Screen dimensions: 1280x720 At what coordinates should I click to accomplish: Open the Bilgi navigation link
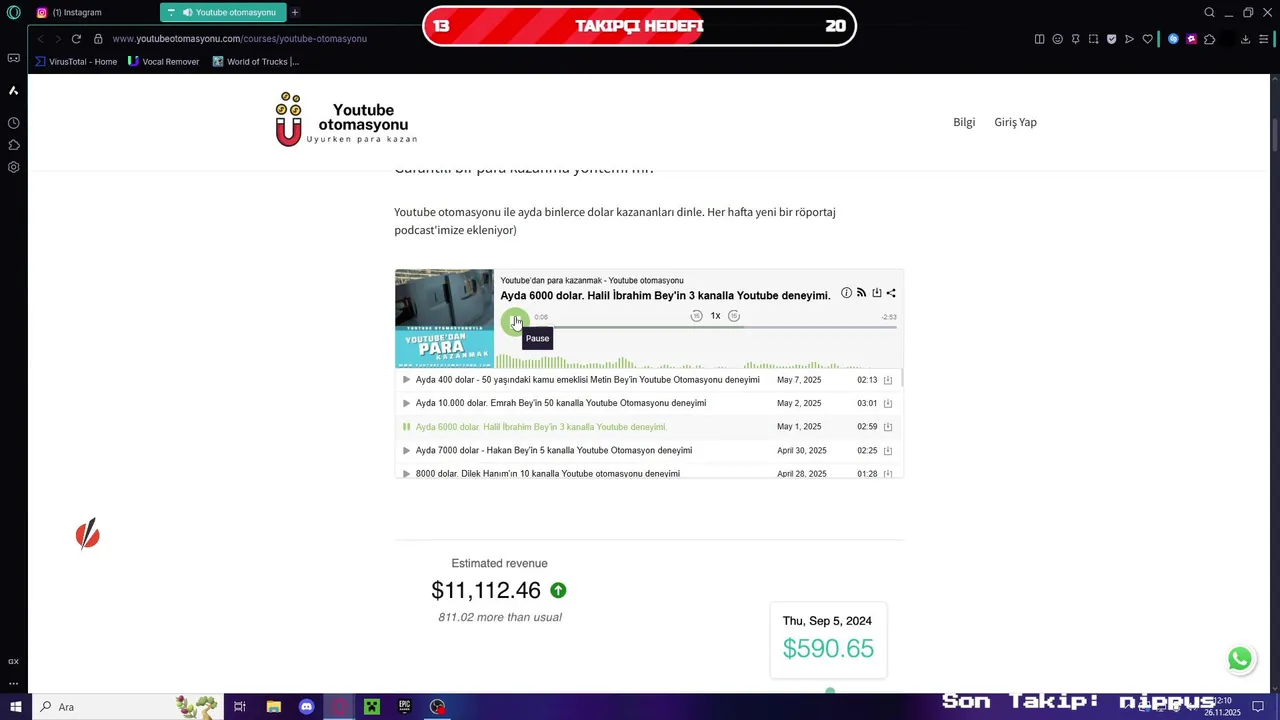coord(964,122)
